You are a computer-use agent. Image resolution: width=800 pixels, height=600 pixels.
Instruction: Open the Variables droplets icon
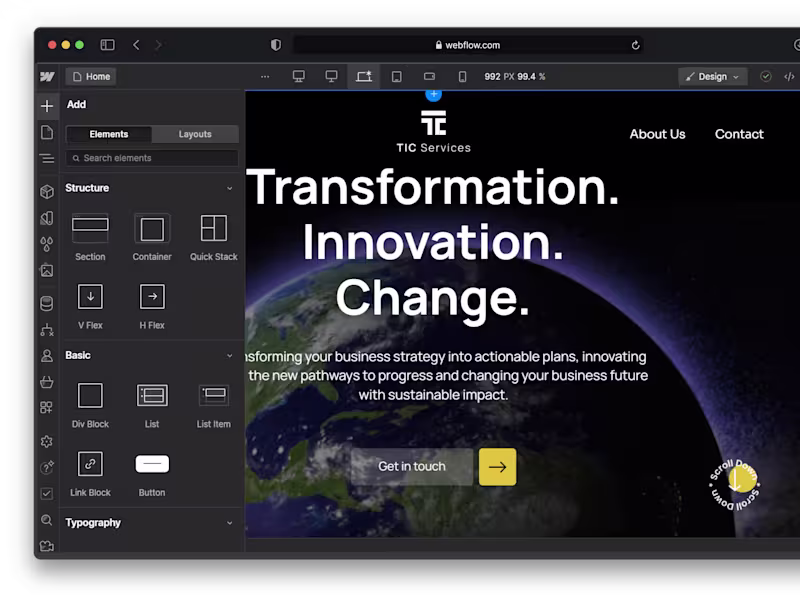coord(47,244)
